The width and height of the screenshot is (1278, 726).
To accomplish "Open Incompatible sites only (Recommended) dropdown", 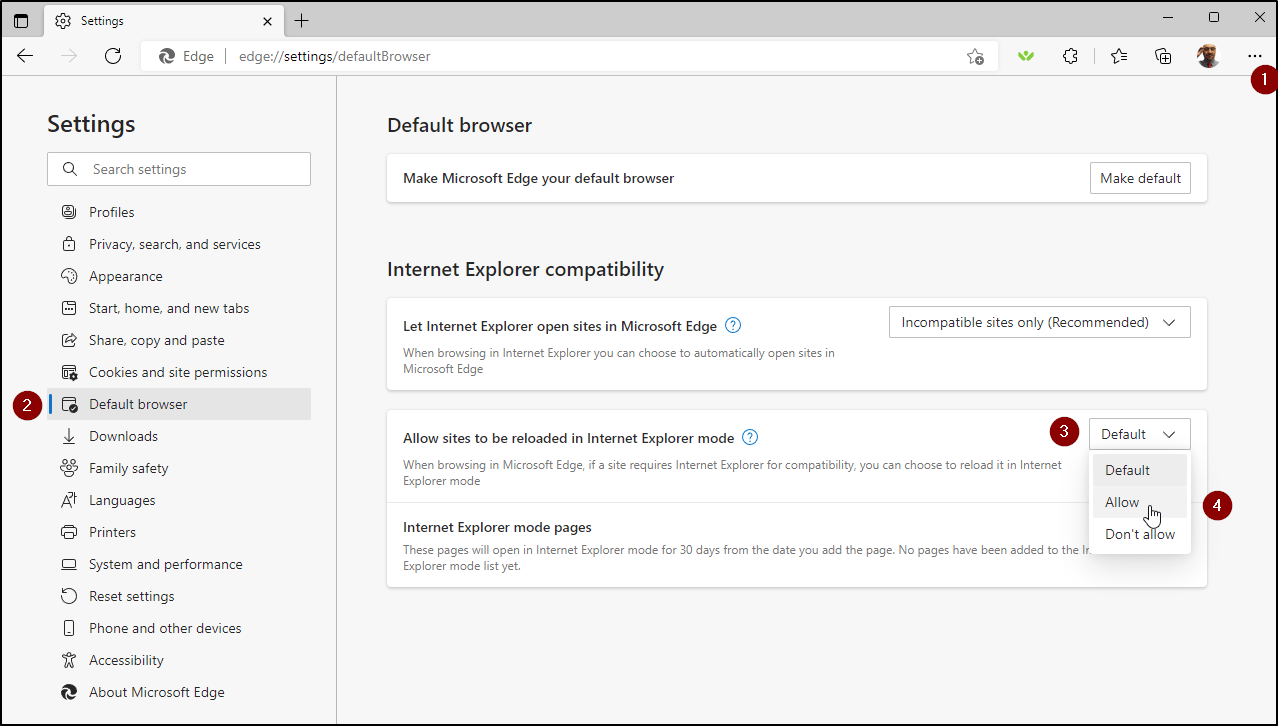I will [x=1040, y=322].
